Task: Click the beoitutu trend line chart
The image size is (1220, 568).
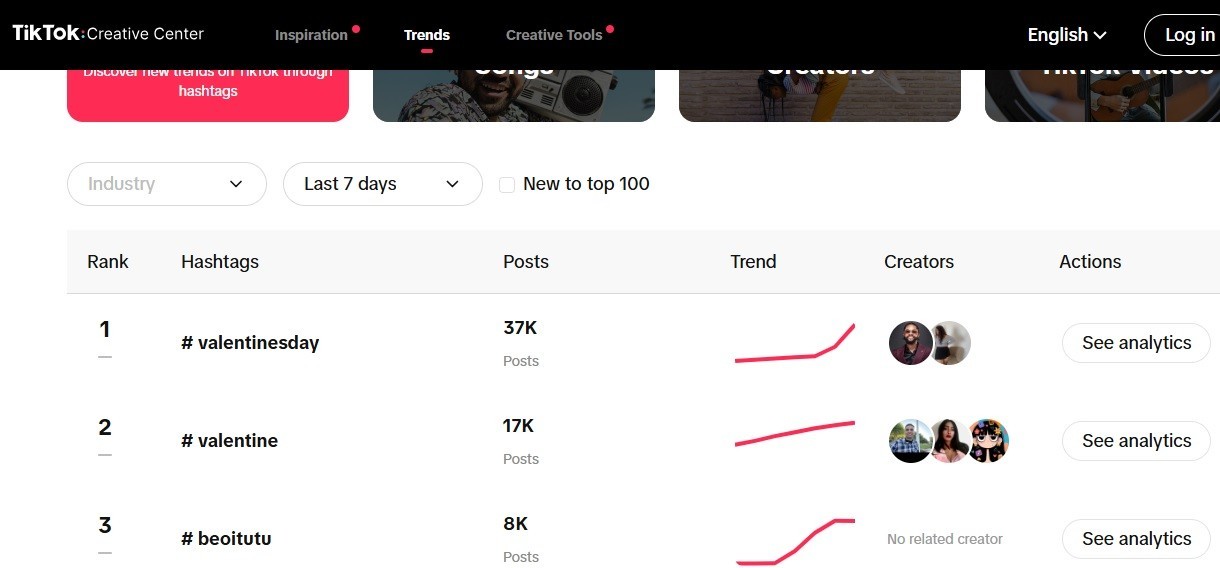Action: click(x=795, y=541)
